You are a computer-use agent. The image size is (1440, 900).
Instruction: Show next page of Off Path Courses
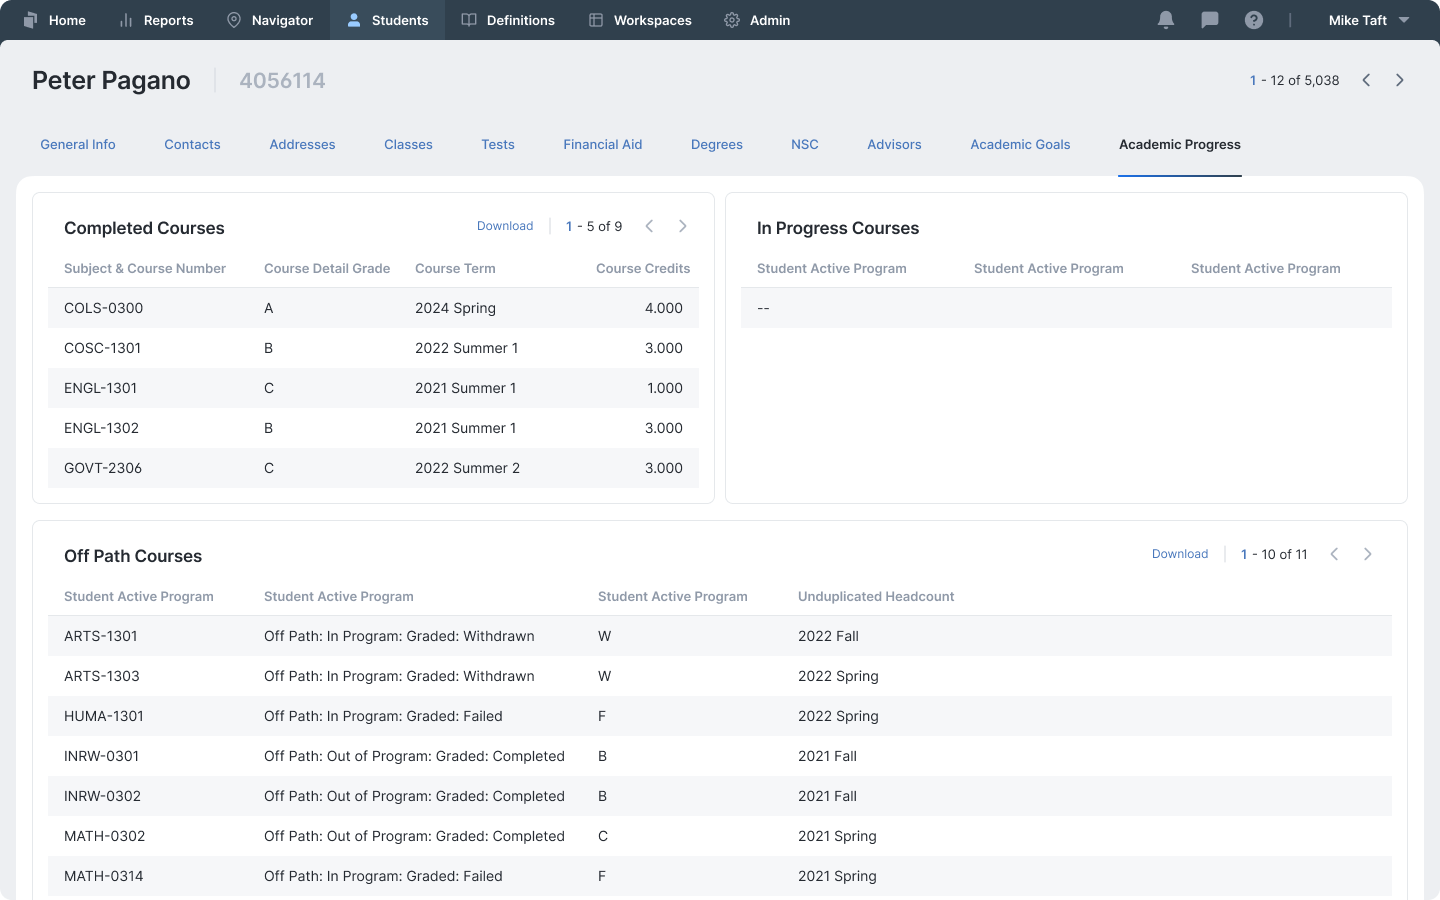tap(1368, 554)
